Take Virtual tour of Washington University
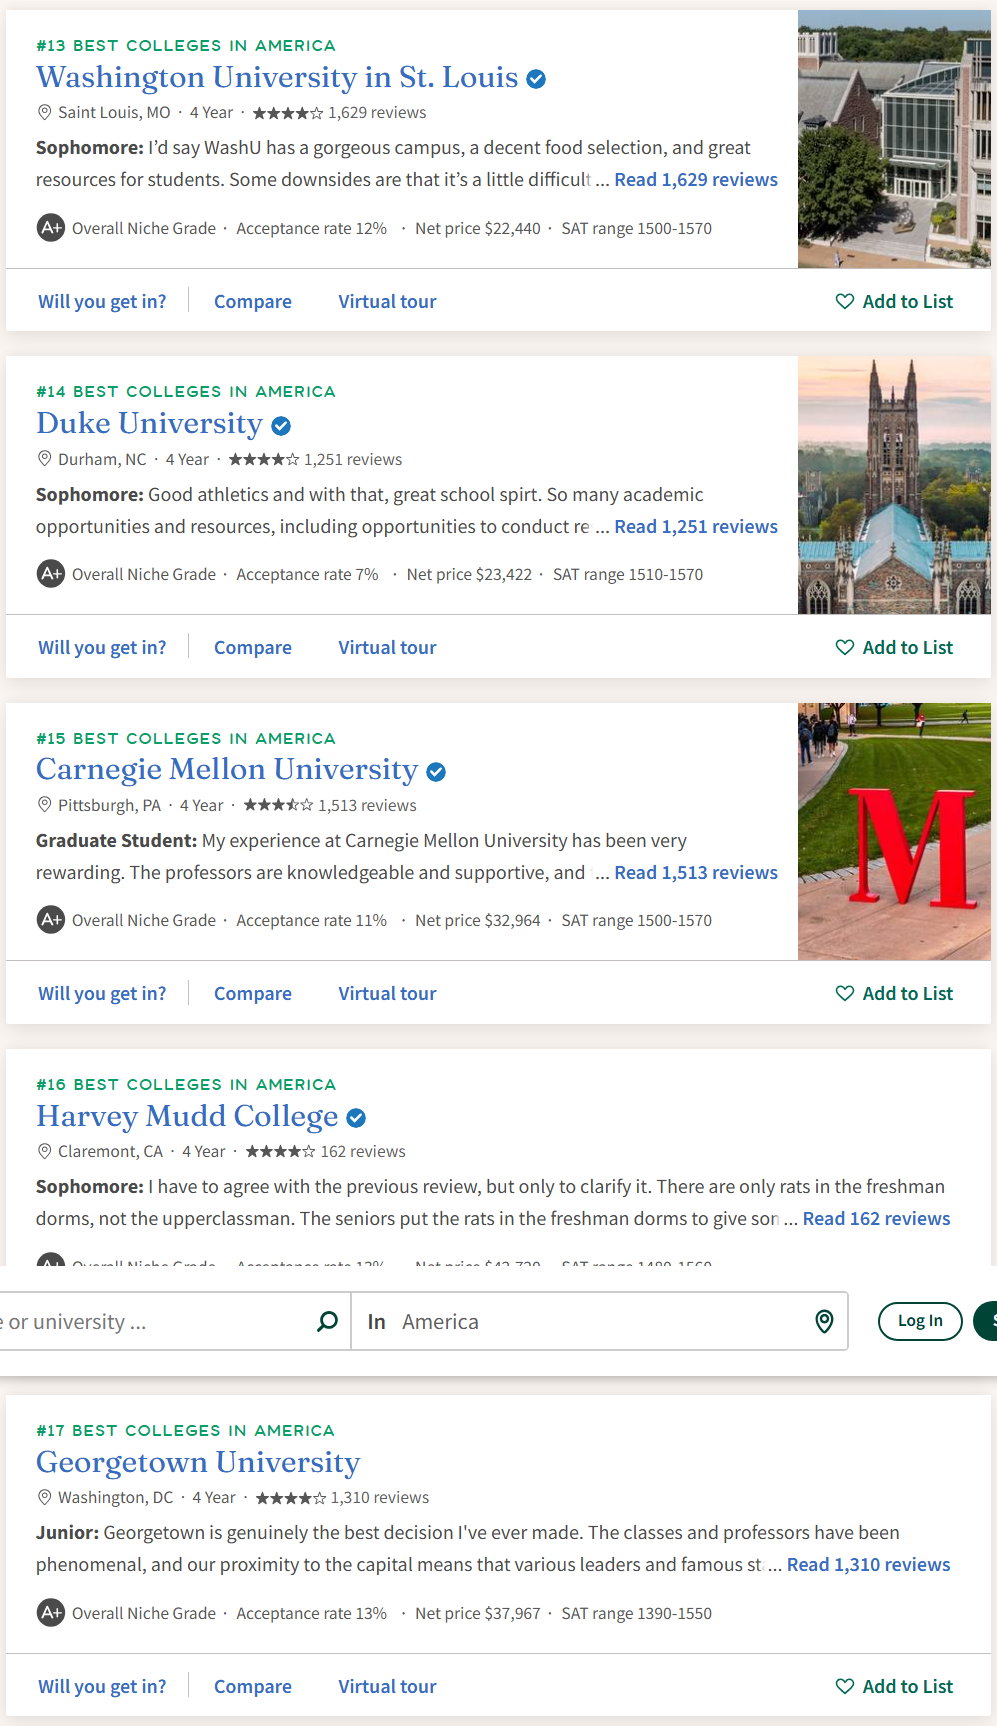This screenshot has height=1726, width=997. point(387,302)
